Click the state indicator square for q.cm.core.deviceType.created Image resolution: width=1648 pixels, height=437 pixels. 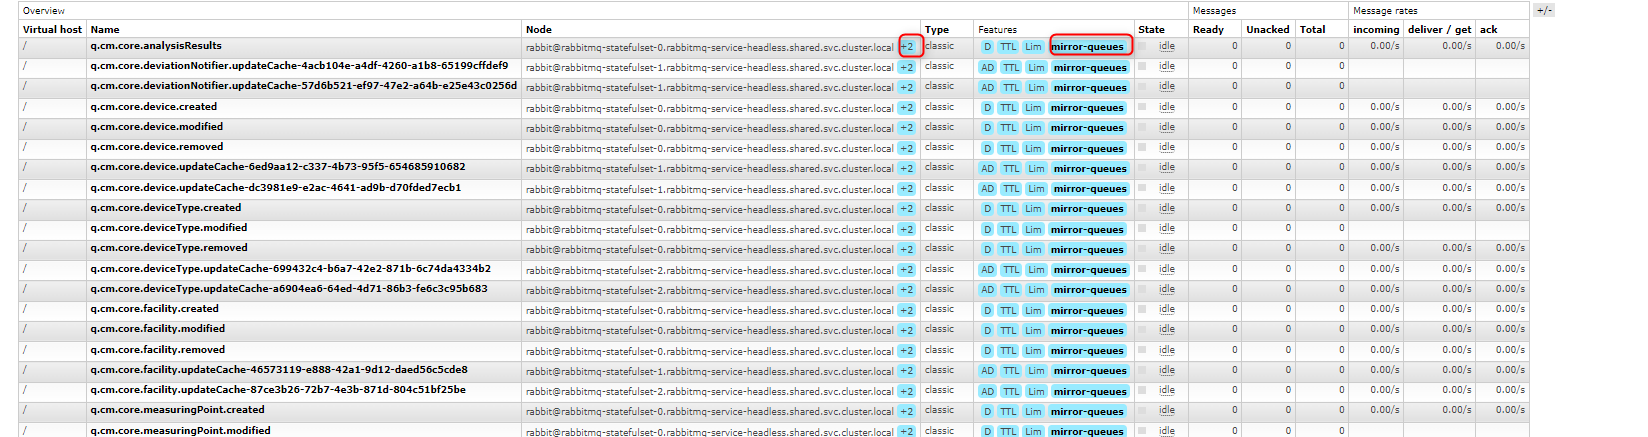[1142, 209]
